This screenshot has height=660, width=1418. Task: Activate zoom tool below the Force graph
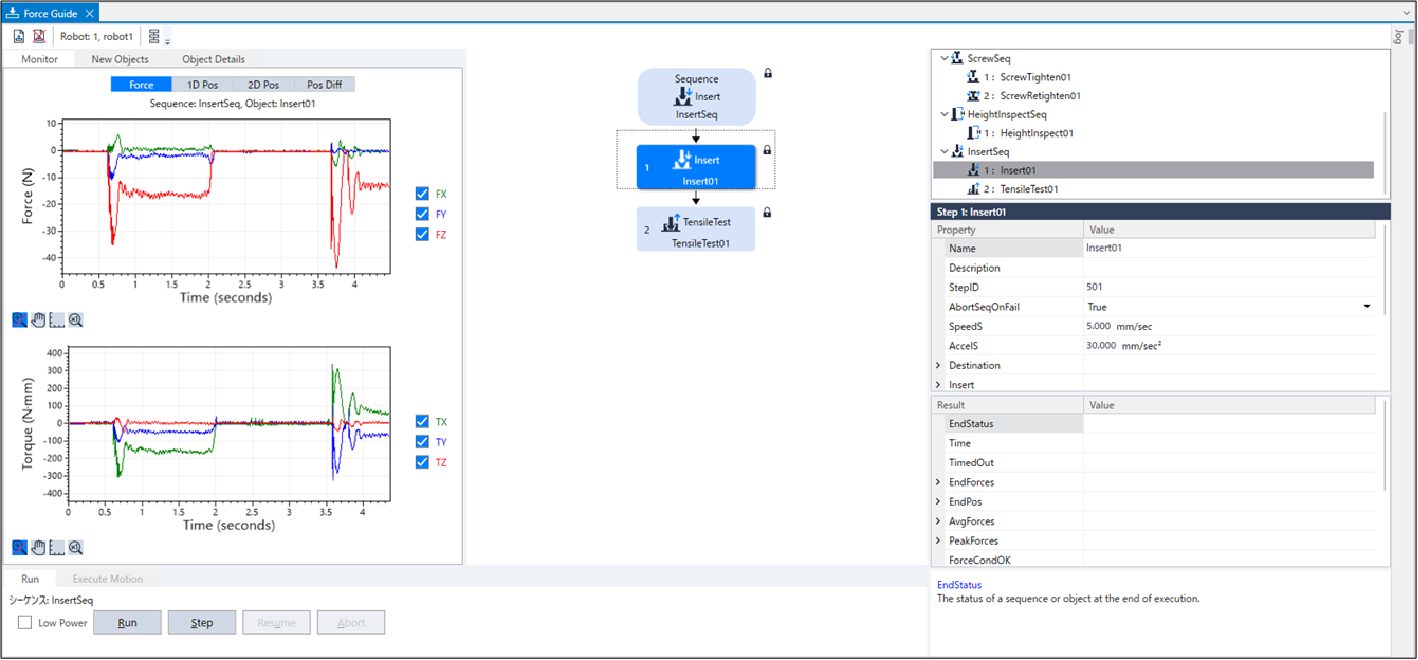20,320
